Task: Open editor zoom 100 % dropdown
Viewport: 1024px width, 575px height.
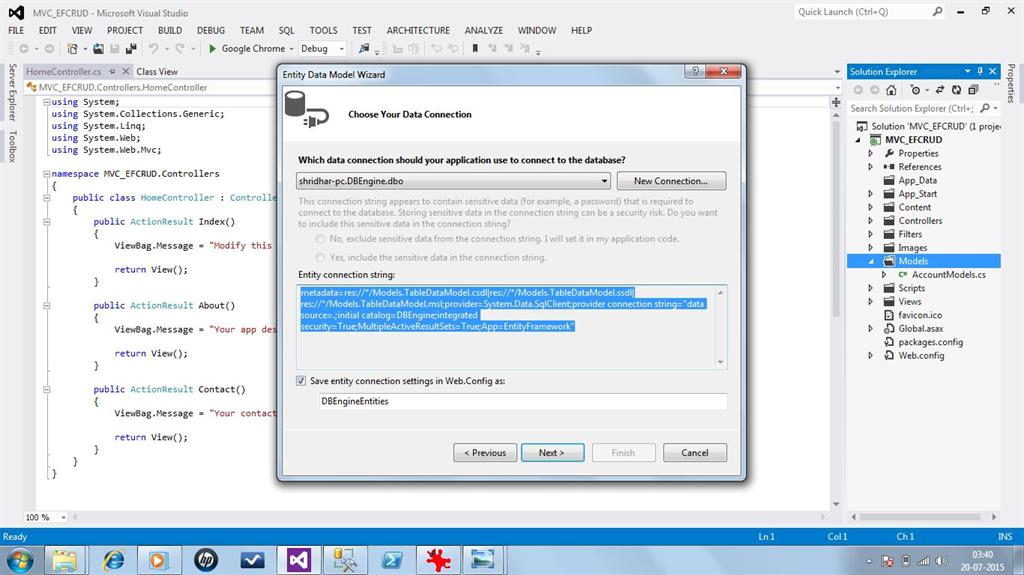Action: (x=63, y=518)
